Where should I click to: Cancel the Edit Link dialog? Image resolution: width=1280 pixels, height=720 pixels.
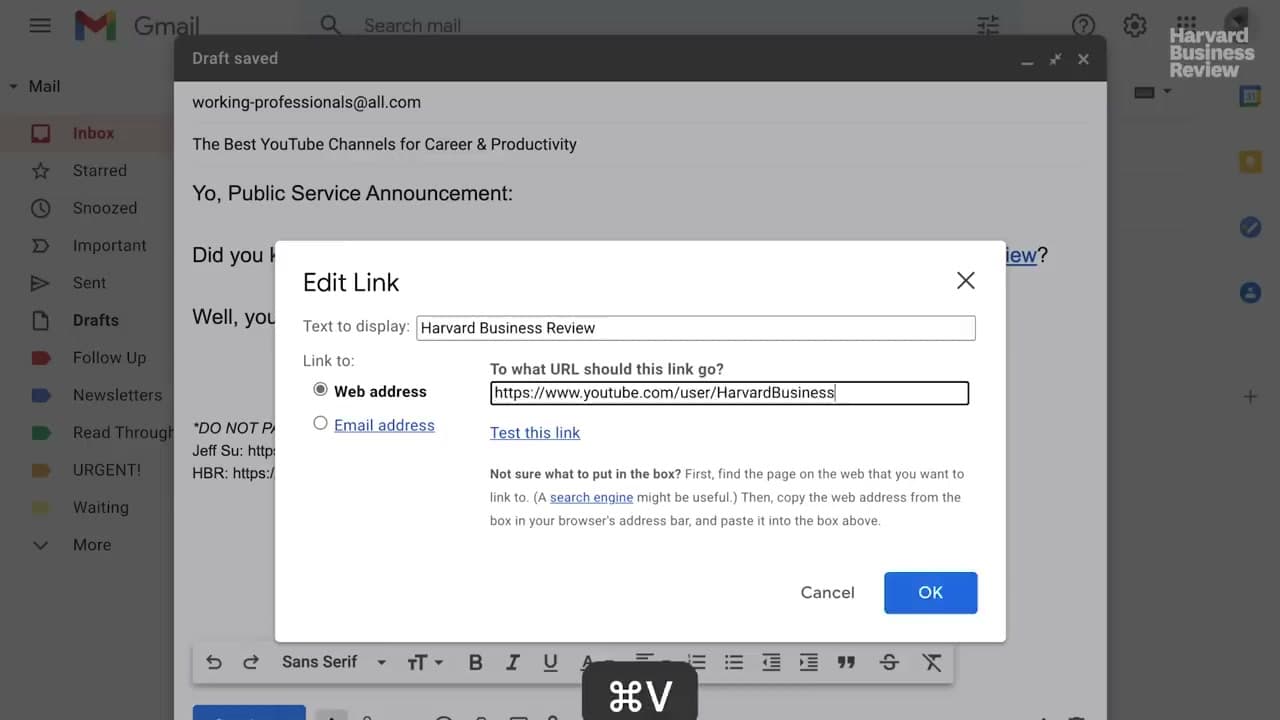pyautogui.click(x=827, y=593)
